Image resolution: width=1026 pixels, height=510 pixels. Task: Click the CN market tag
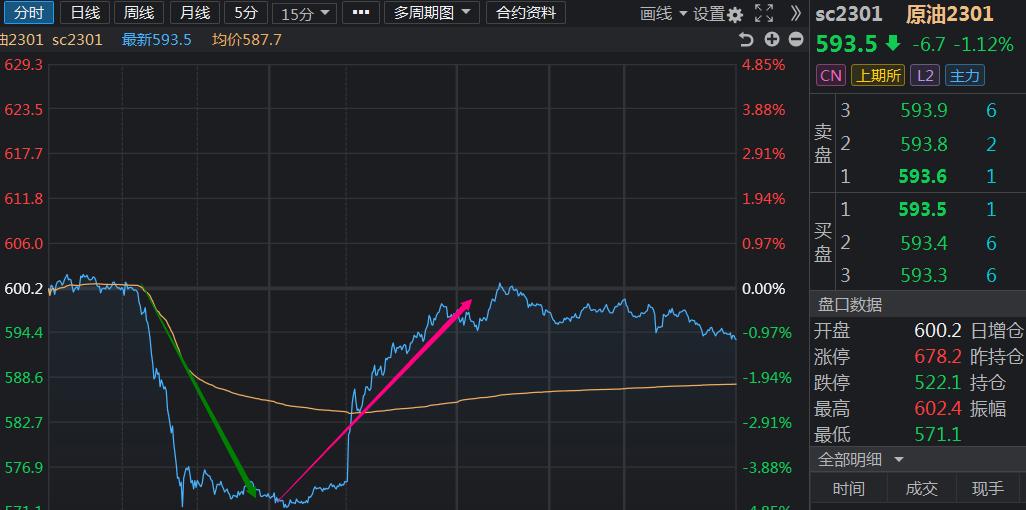click(x=830, y=75)
